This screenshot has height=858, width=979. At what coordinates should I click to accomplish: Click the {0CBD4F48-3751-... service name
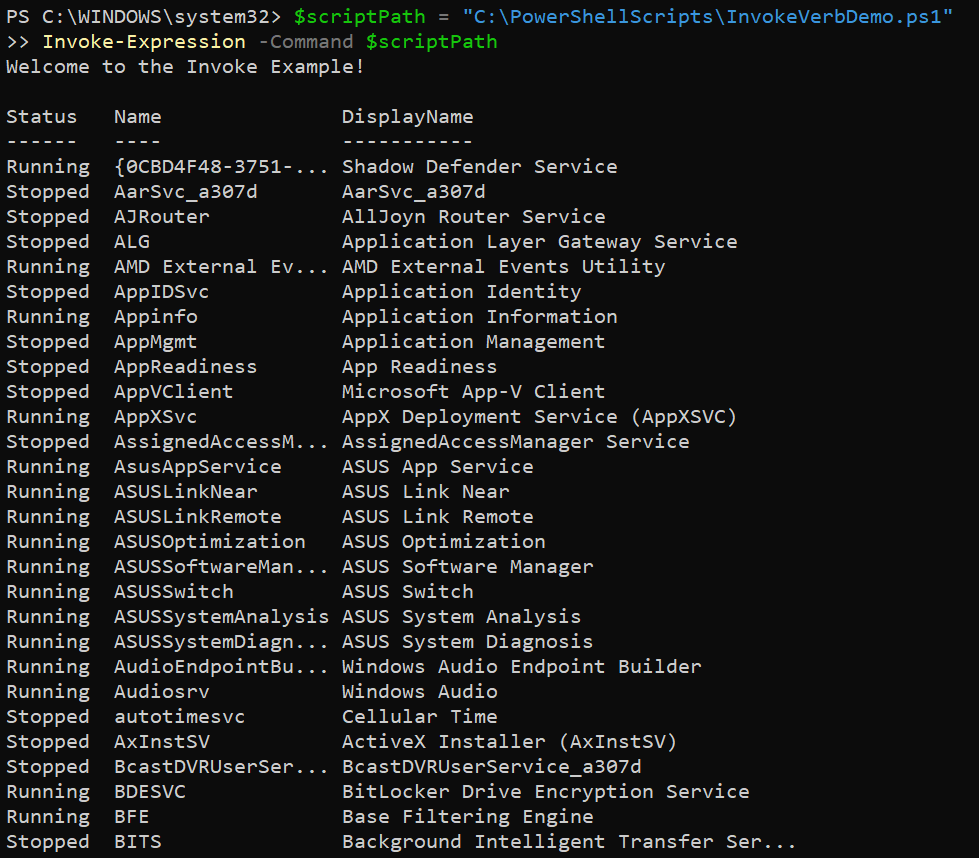tap(221, 167)
